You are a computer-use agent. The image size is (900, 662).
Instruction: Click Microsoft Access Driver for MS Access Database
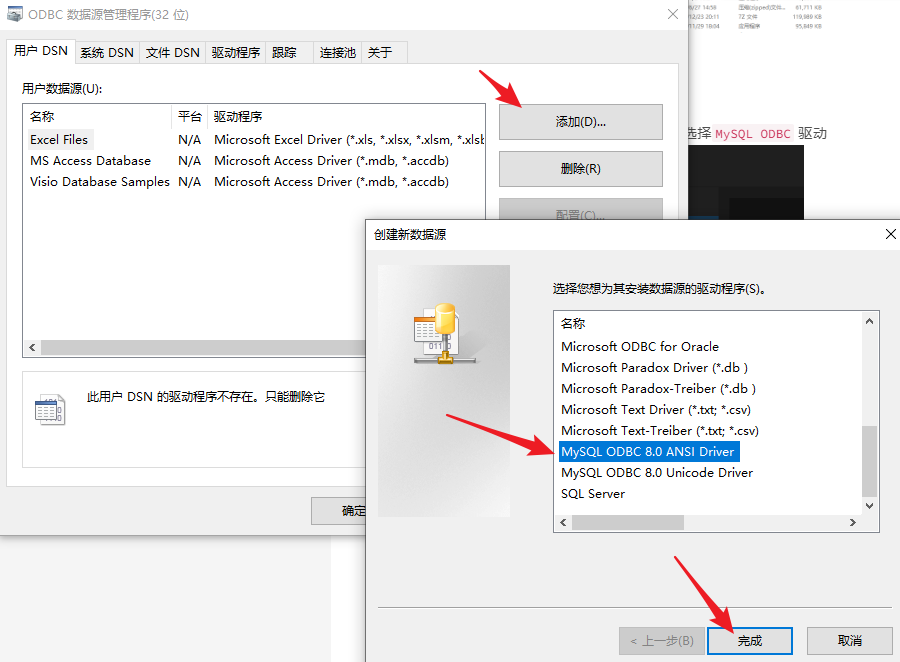[331, 161]
